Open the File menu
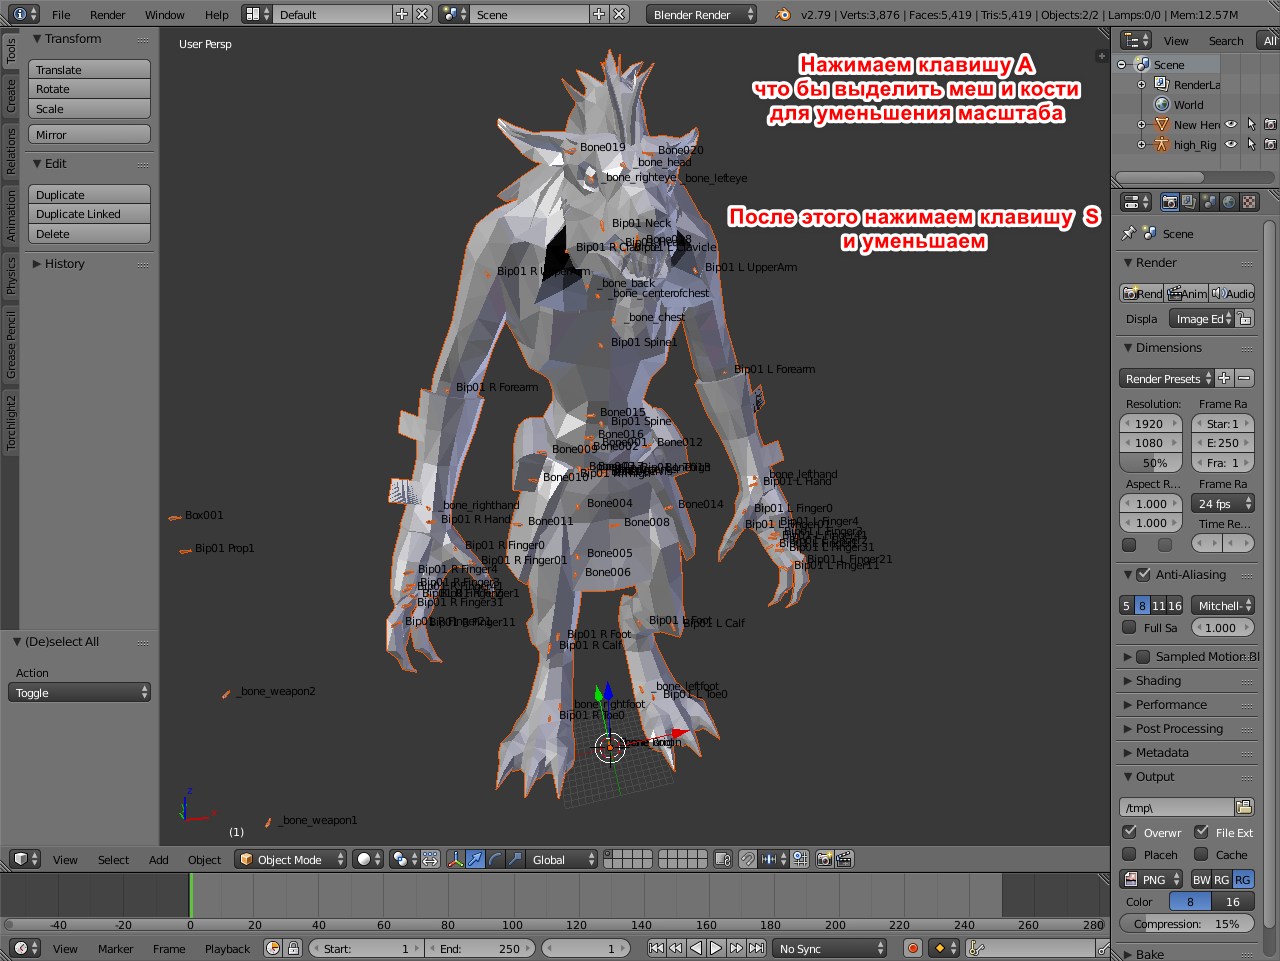The image size is (1280, 961). click(x=61, y=15)
